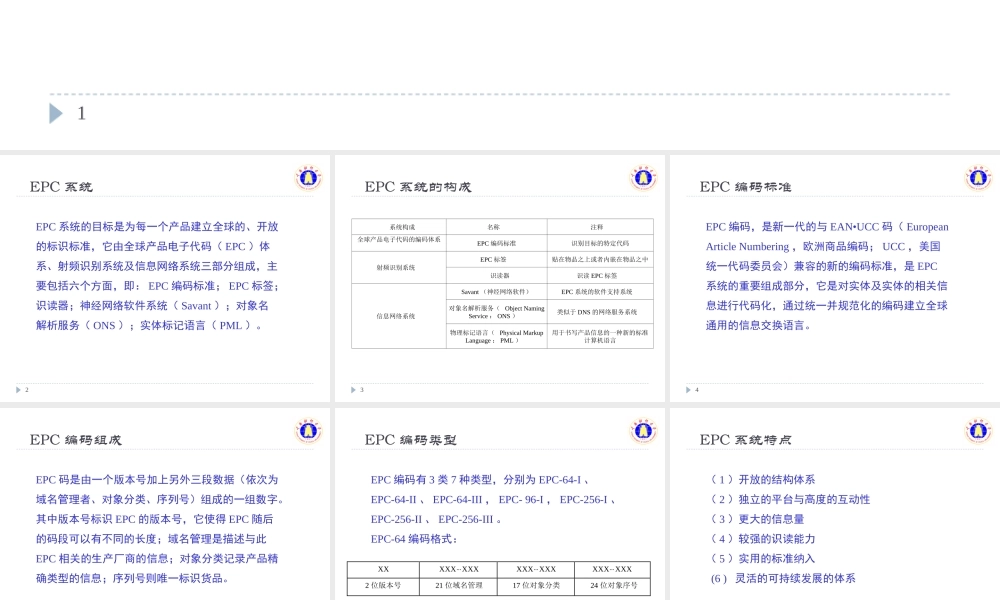Click the arrow marker beside page number 3
Viewport: 1000px width, 600px height.
tap(351, 390)
